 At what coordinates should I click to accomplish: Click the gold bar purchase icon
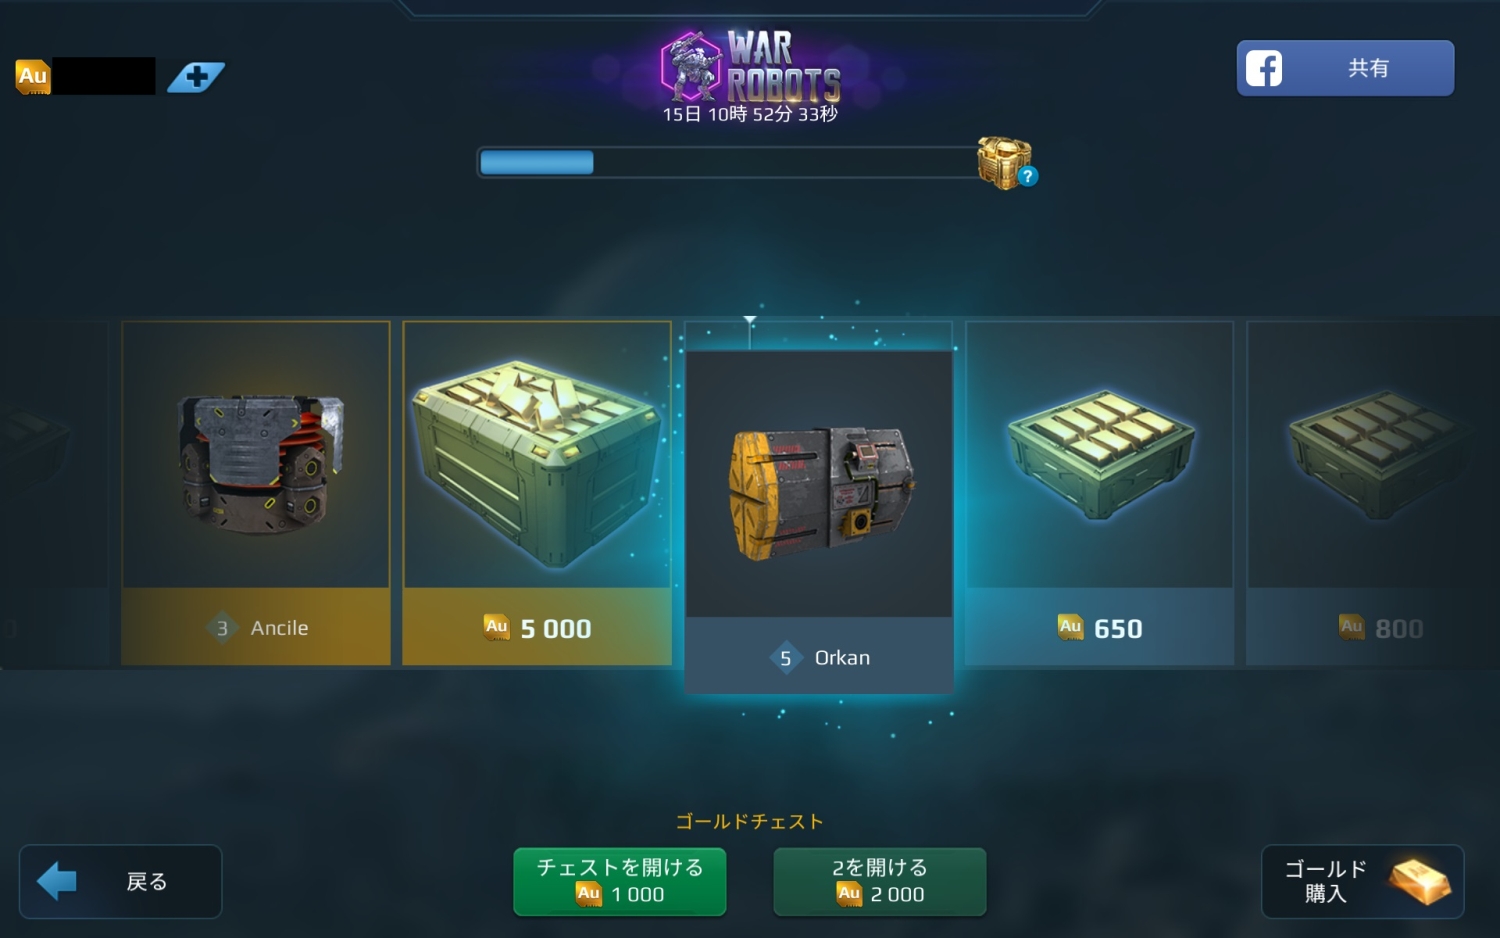[x=1419, y=881]
